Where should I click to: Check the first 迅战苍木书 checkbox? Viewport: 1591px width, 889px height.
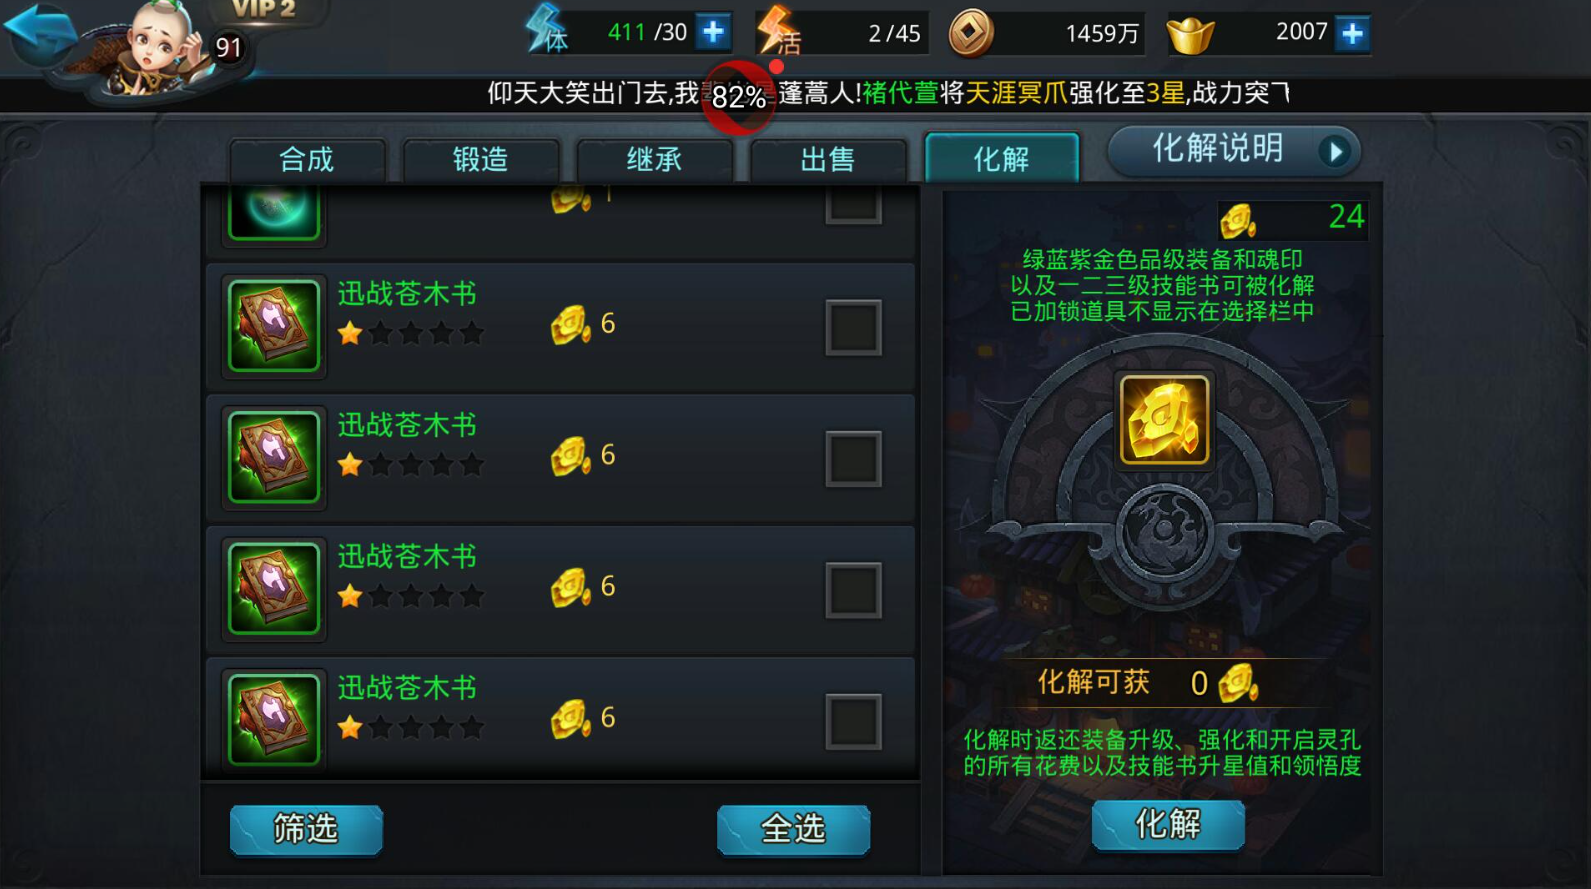click(x=853, y=327)
